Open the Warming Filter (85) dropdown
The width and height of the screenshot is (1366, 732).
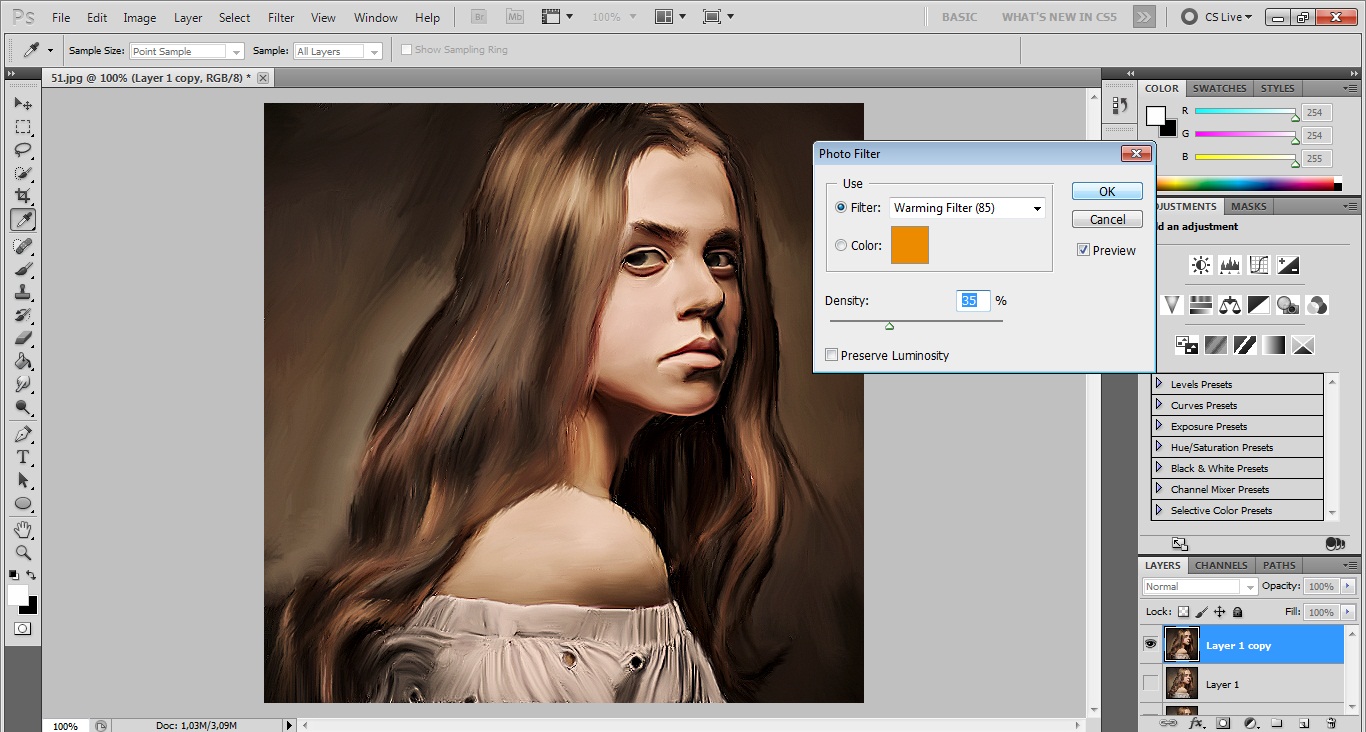click(967, 208)
